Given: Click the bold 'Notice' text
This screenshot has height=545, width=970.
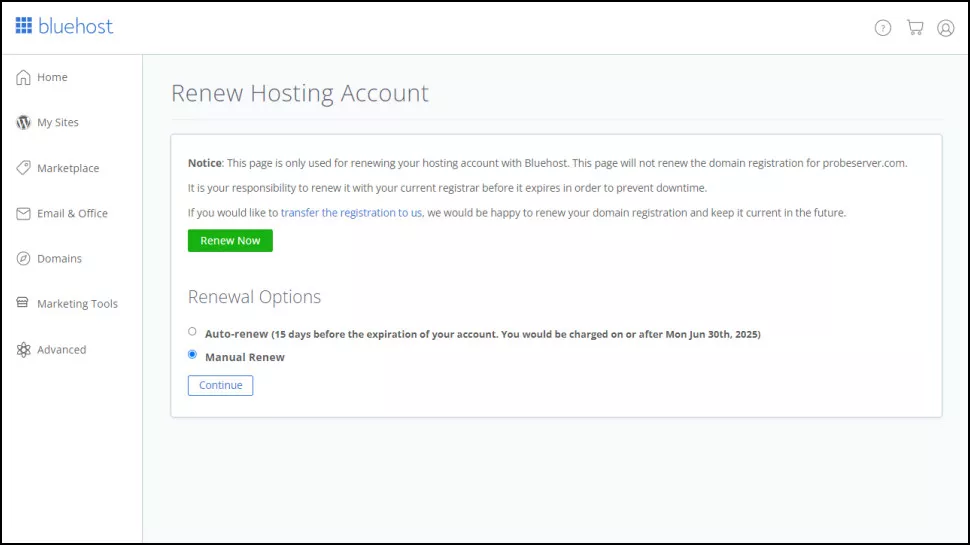Looking at the screenshot, I should coord(205,163).
